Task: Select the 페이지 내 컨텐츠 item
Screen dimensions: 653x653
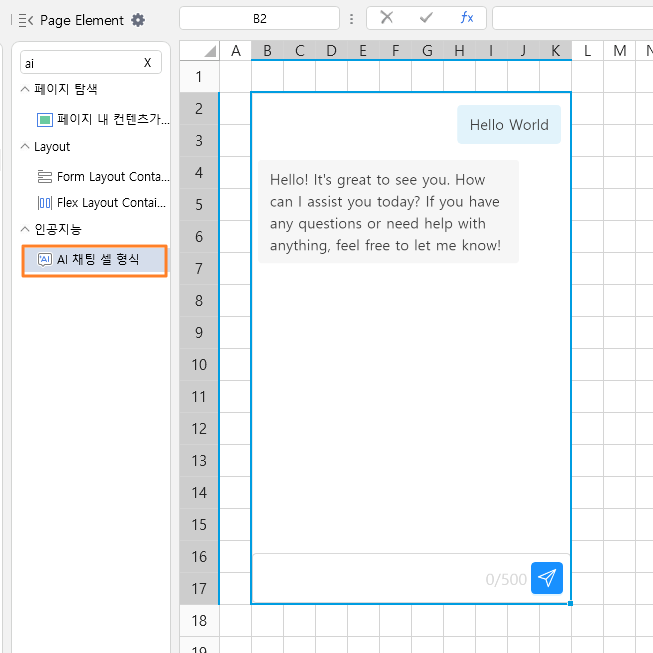Action: click(103, 120)
